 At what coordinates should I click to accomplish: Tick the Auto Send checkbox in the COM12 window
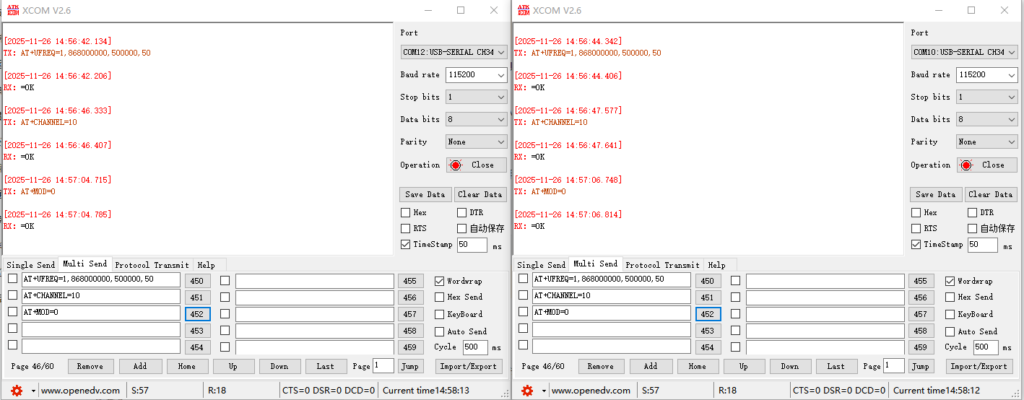click(x=440, y=331)
